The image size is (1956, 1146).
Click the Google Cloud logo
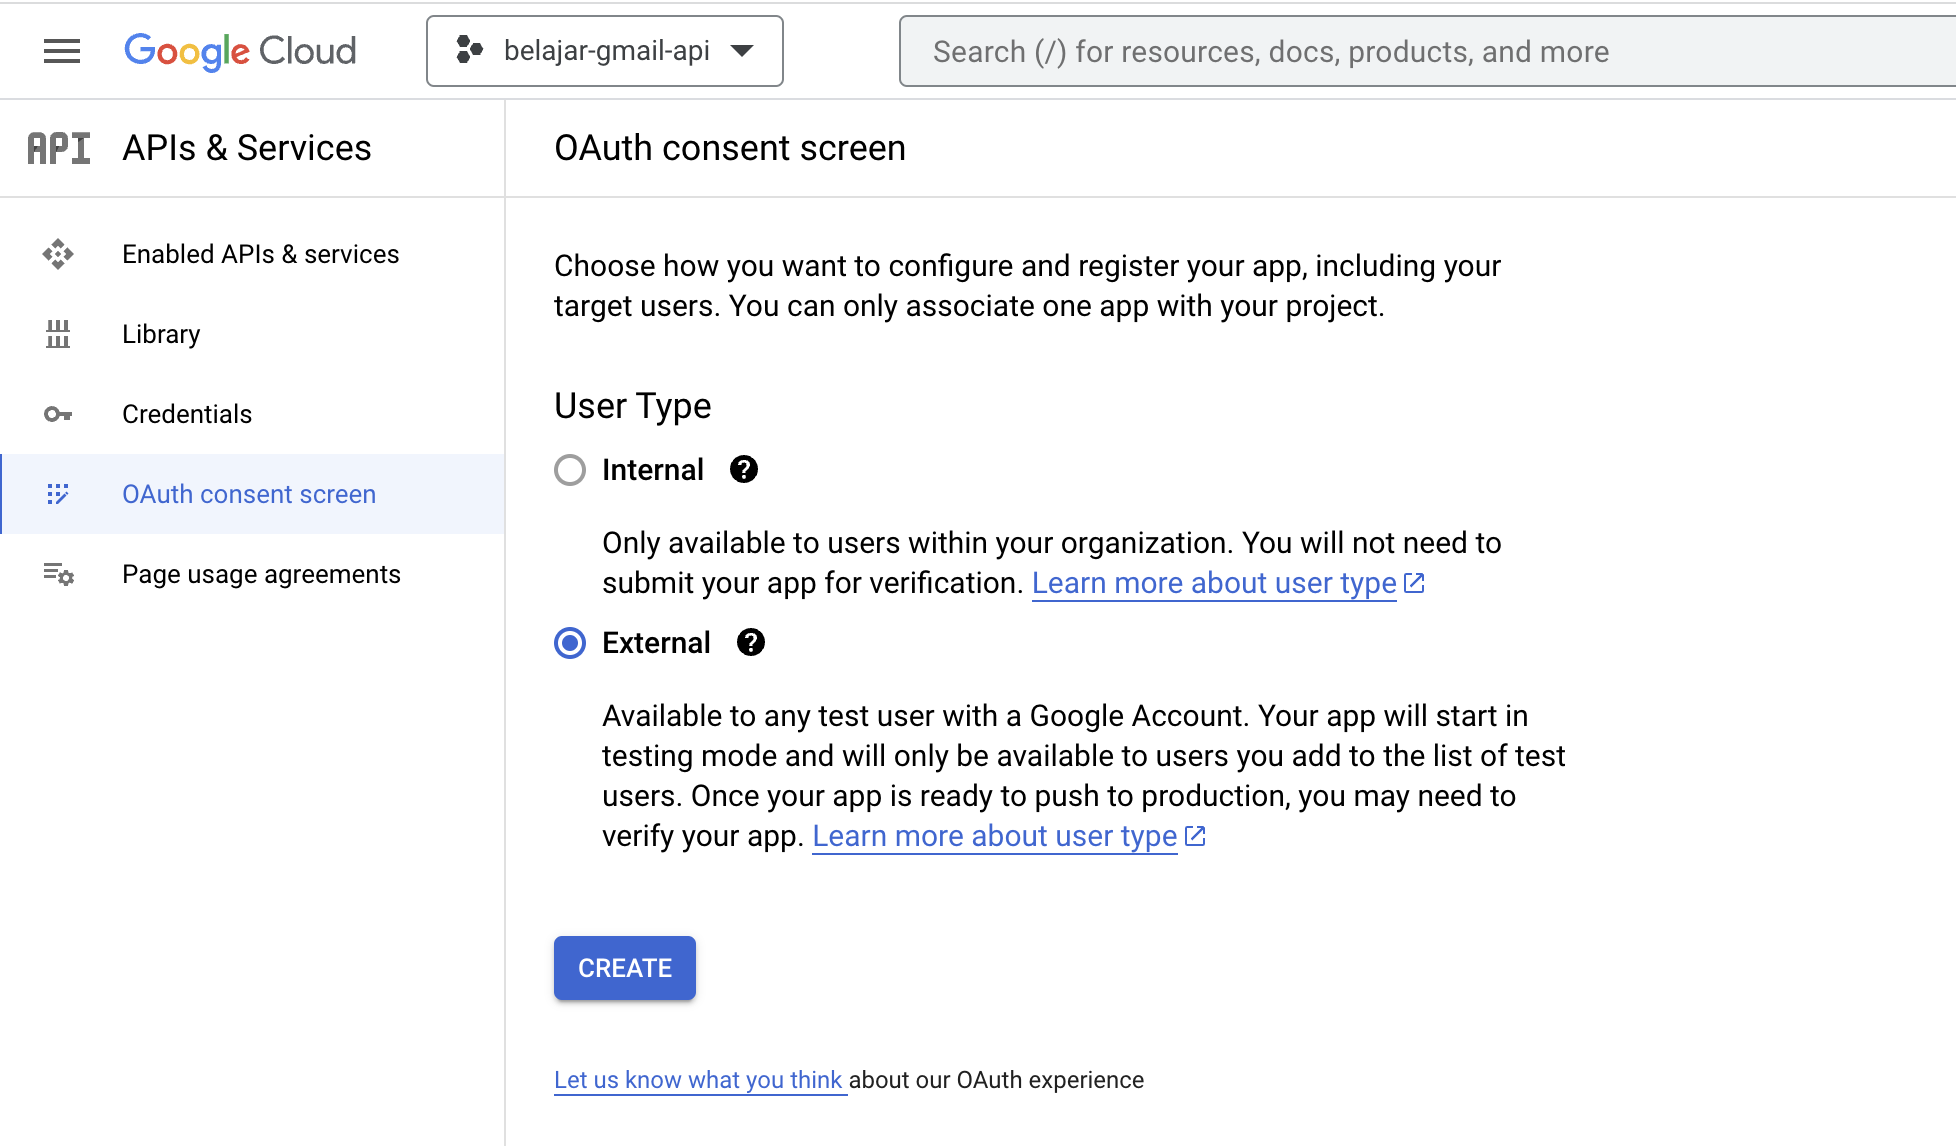point(240,51)
